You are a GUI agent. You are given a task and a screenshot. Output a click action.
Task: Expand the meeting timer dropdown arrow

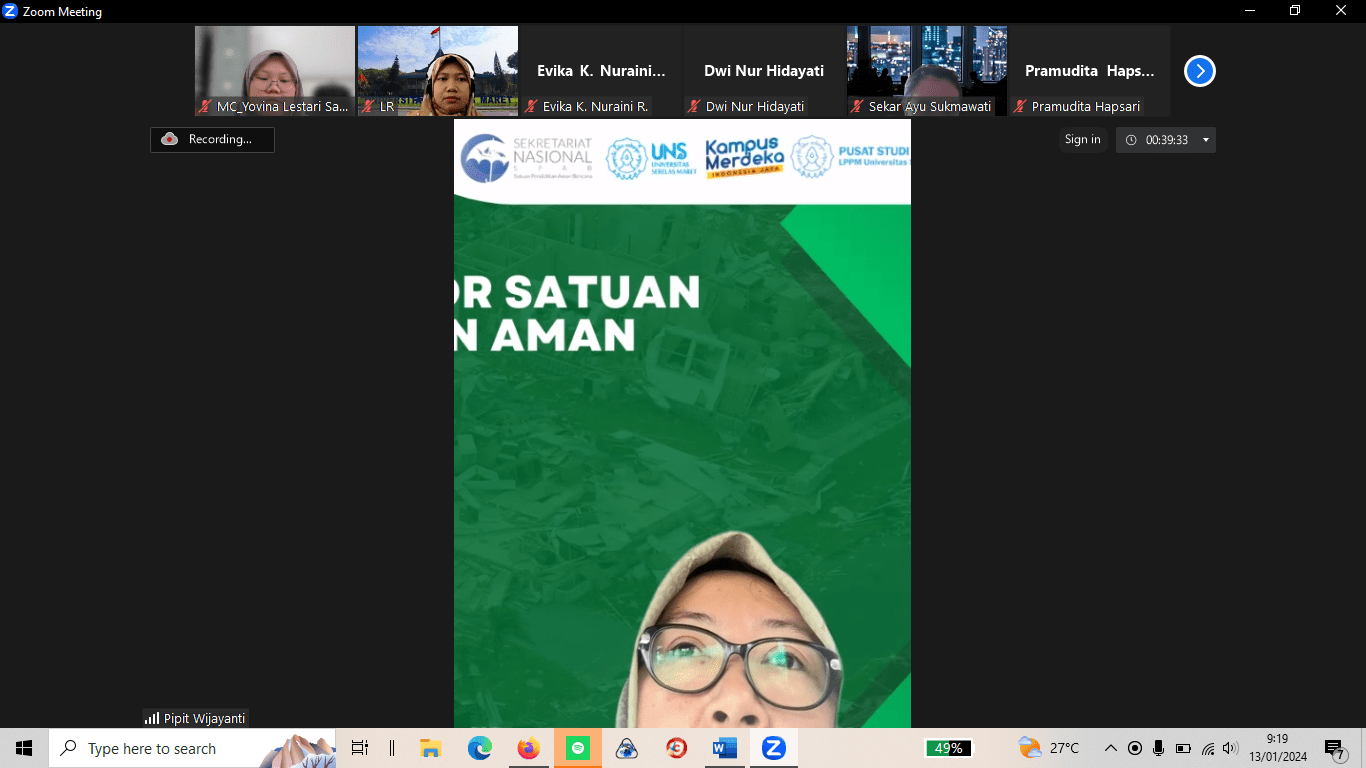click(1205, 140)
